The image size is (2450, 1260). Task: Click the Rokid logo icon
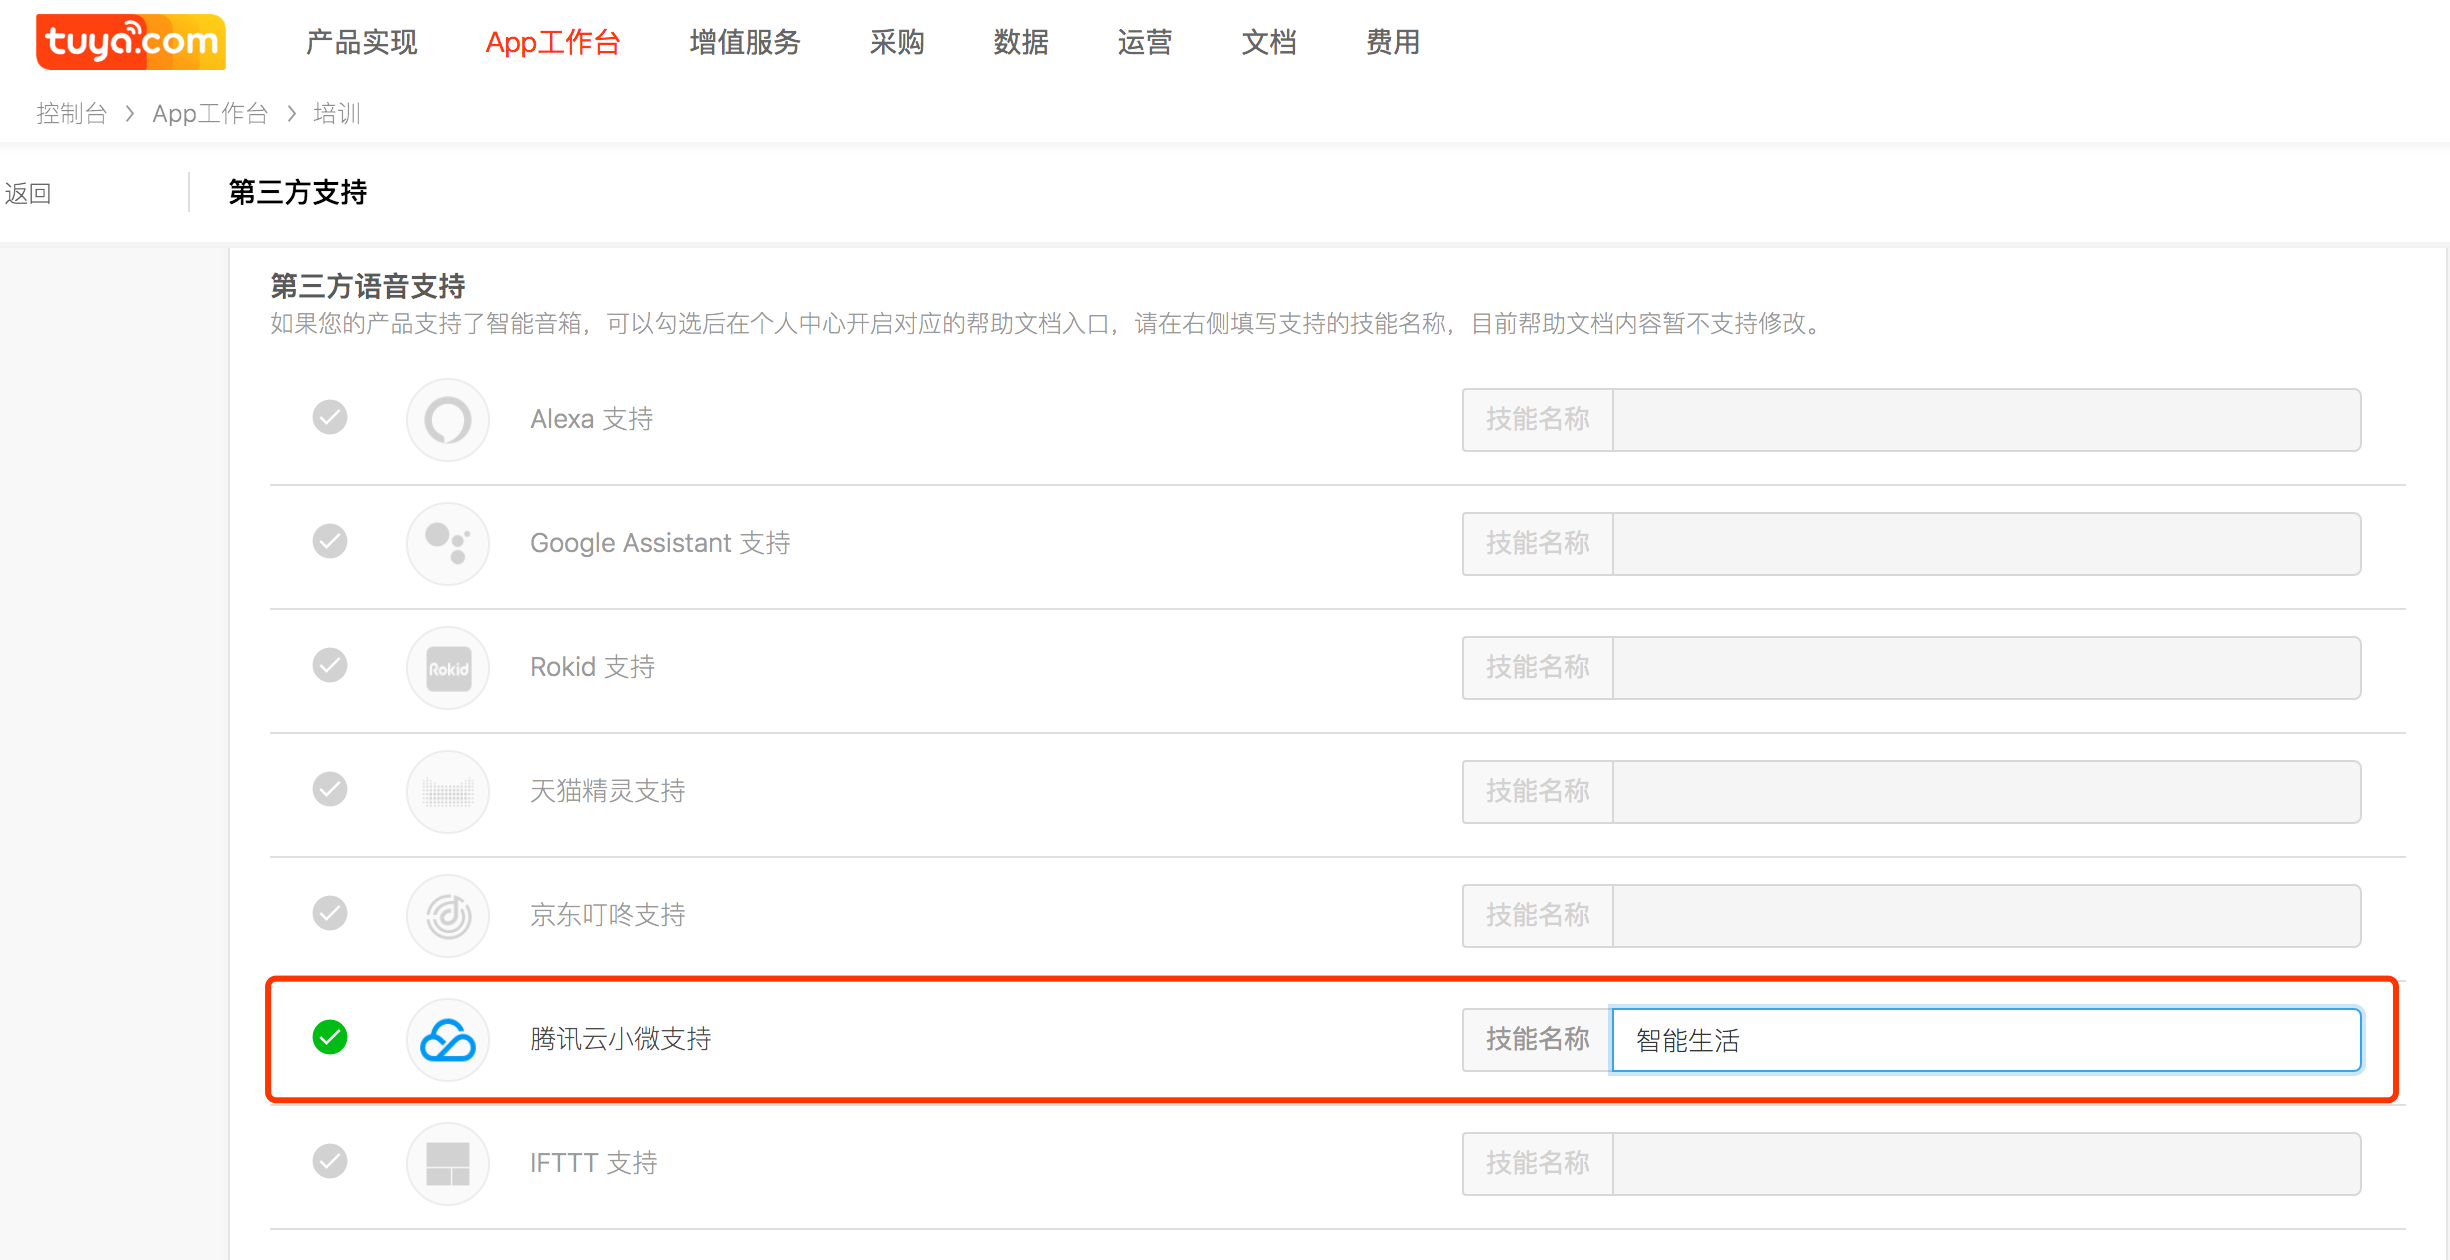point(448,667)
